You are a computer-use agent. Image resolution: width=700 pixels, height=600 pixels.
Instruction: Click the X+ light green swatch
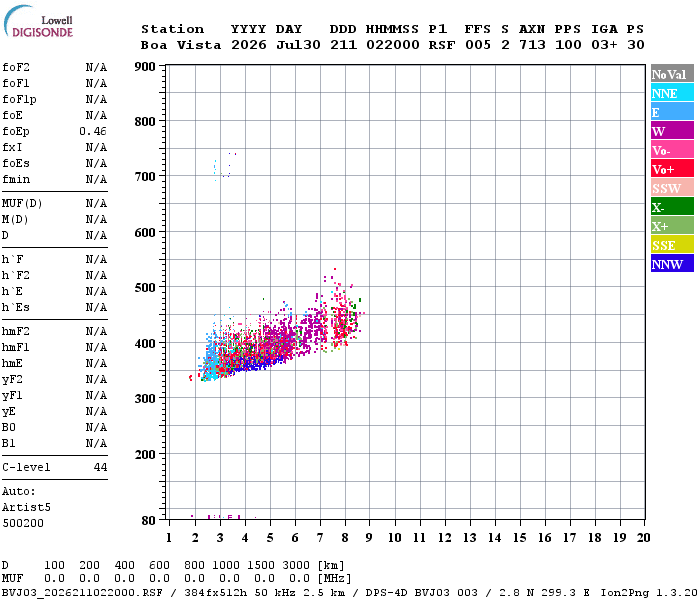(672, 225)
